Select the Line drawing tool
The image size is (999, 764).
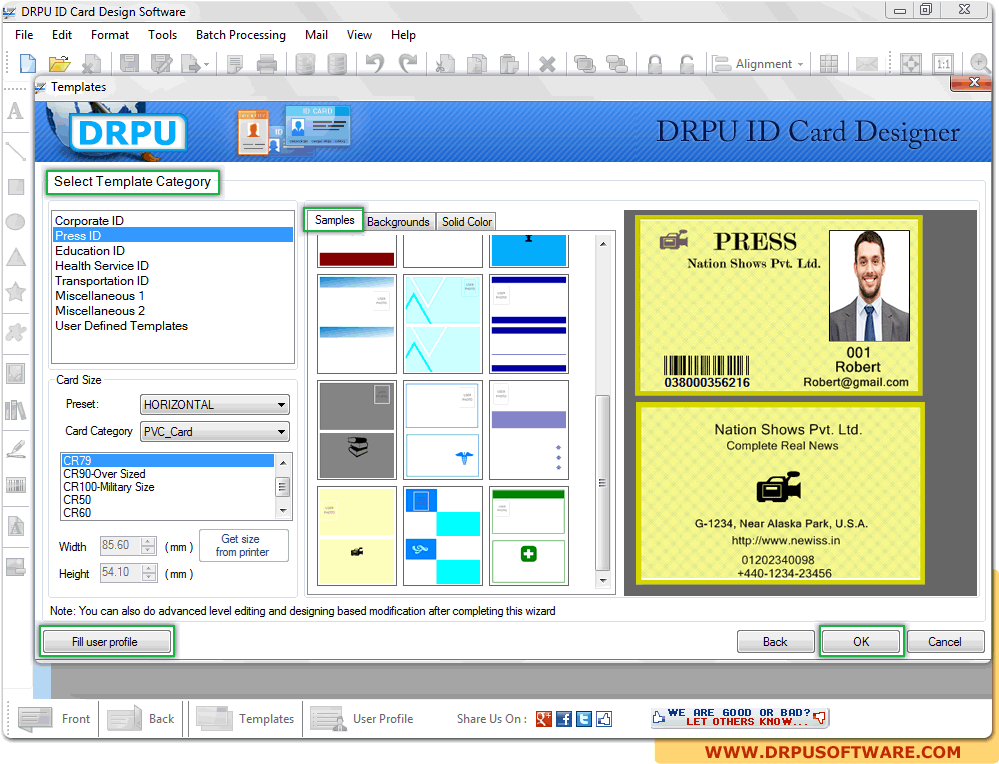[15, 151]
